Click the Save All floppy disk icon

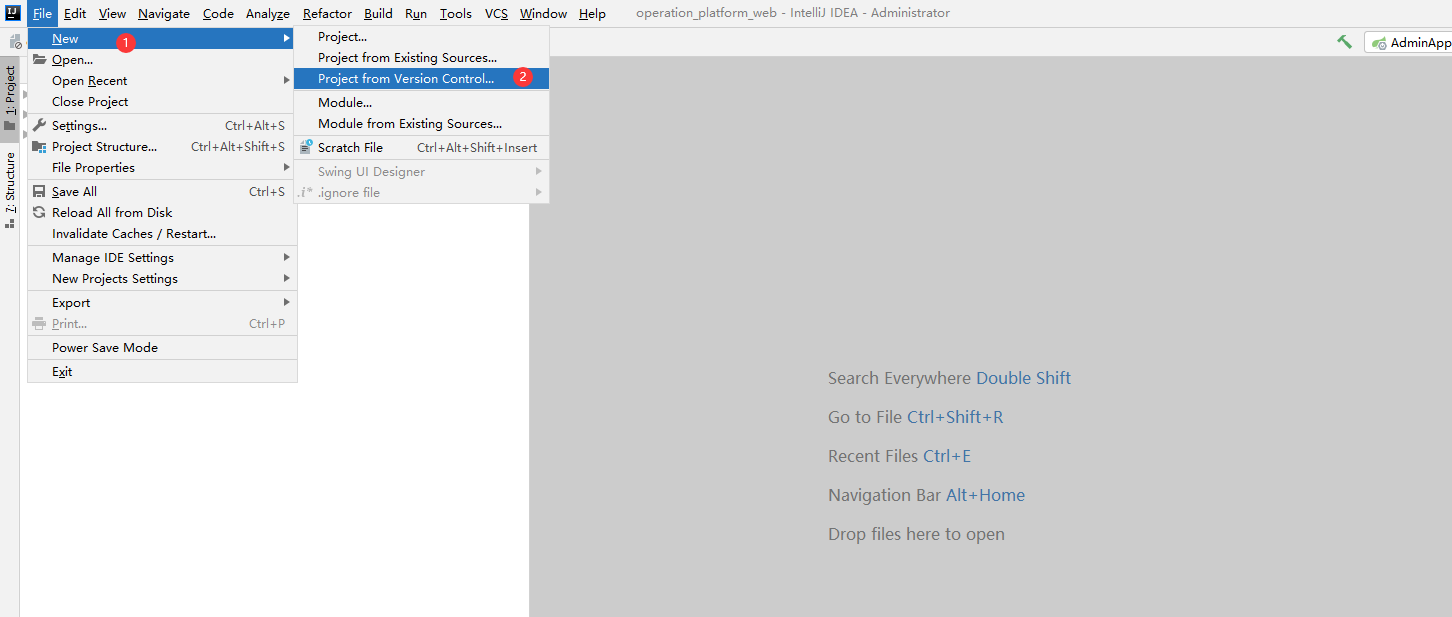(x=39, y=192)
